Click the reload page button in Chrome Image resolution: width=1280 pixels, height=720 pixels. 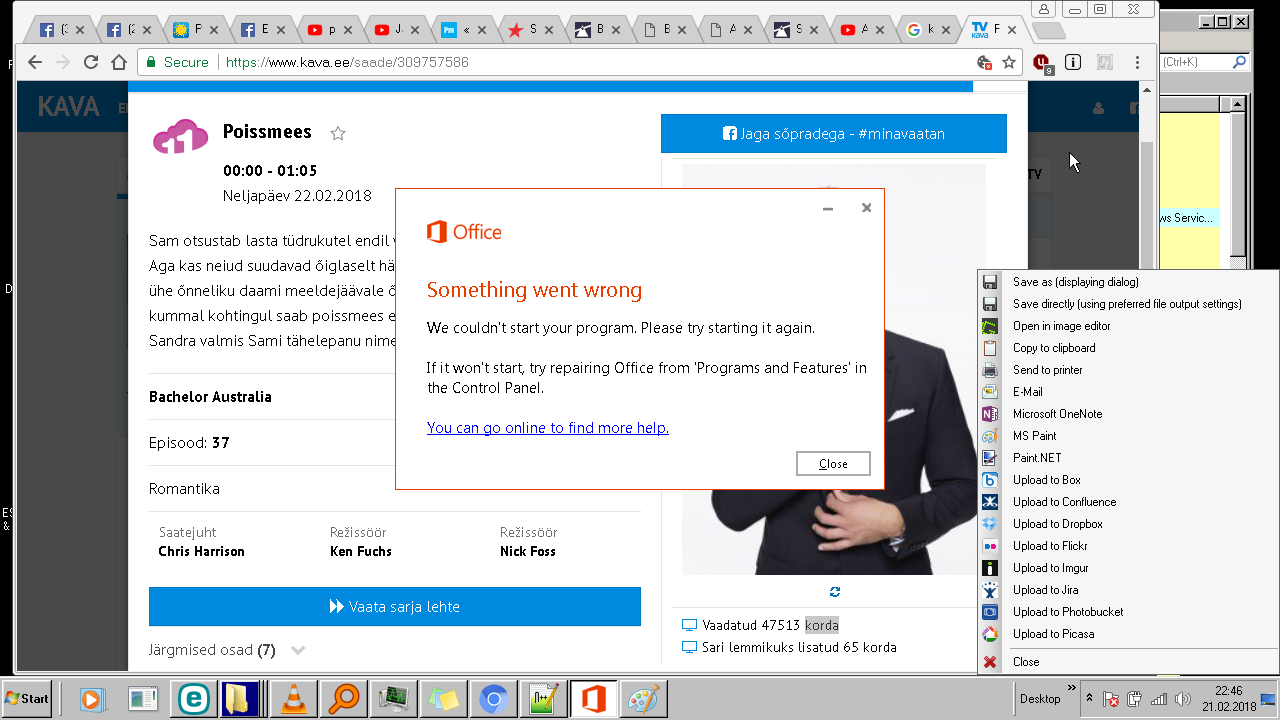91,62
